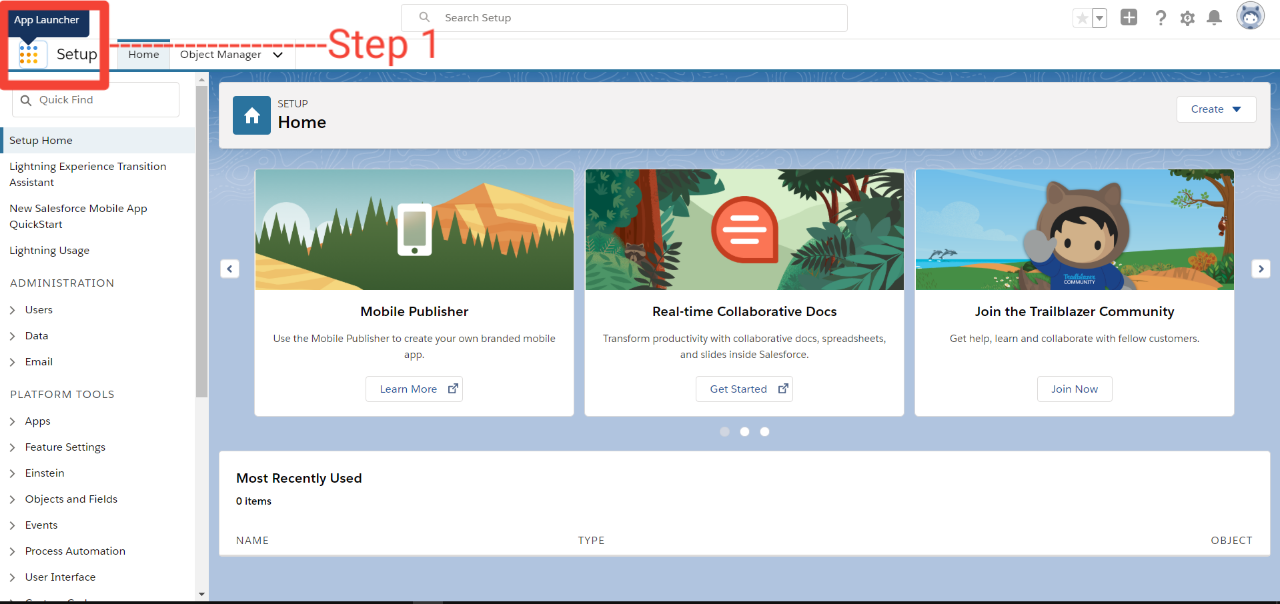Select the second carousel dot indicator
Screen dimensions: 1280x604
tap(744, 431)
